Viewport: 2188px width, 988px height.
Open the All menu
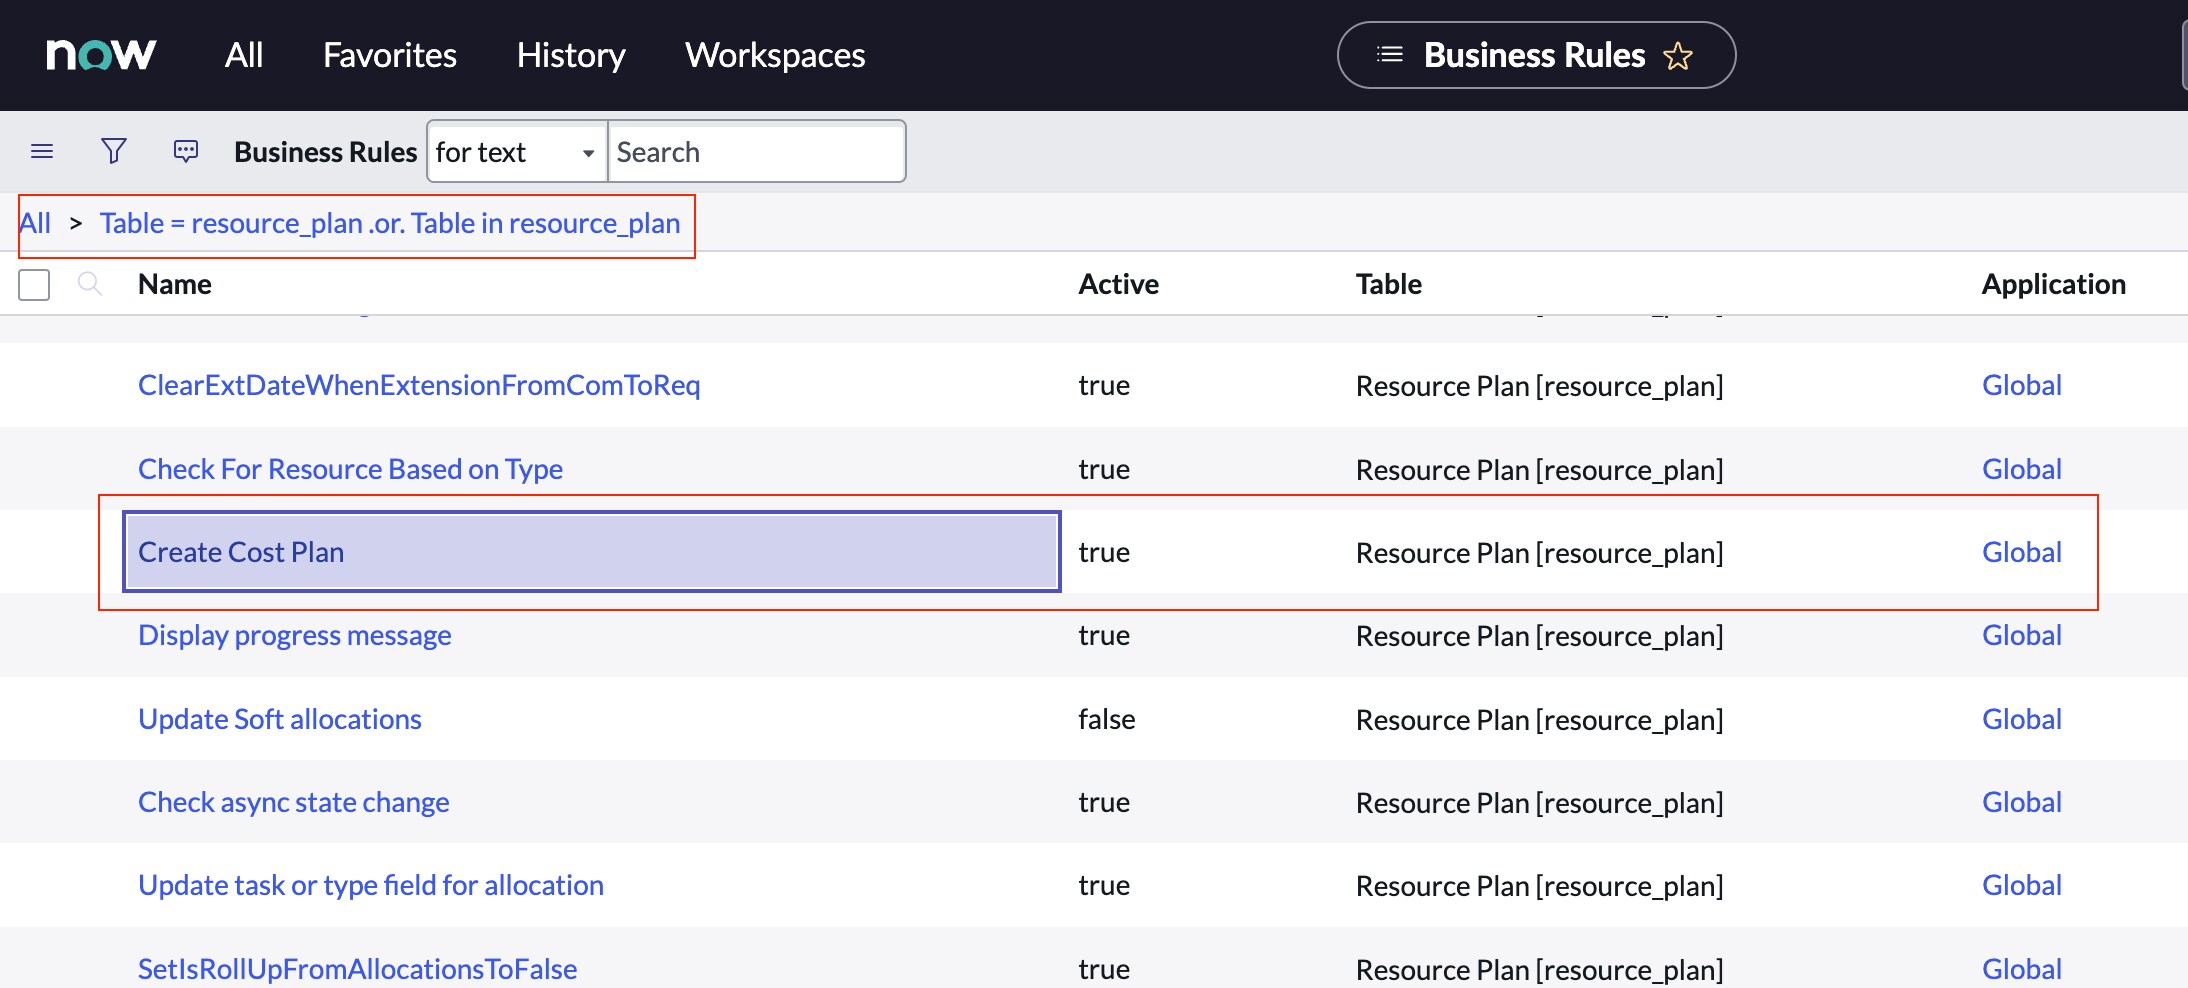click(244, 55)
